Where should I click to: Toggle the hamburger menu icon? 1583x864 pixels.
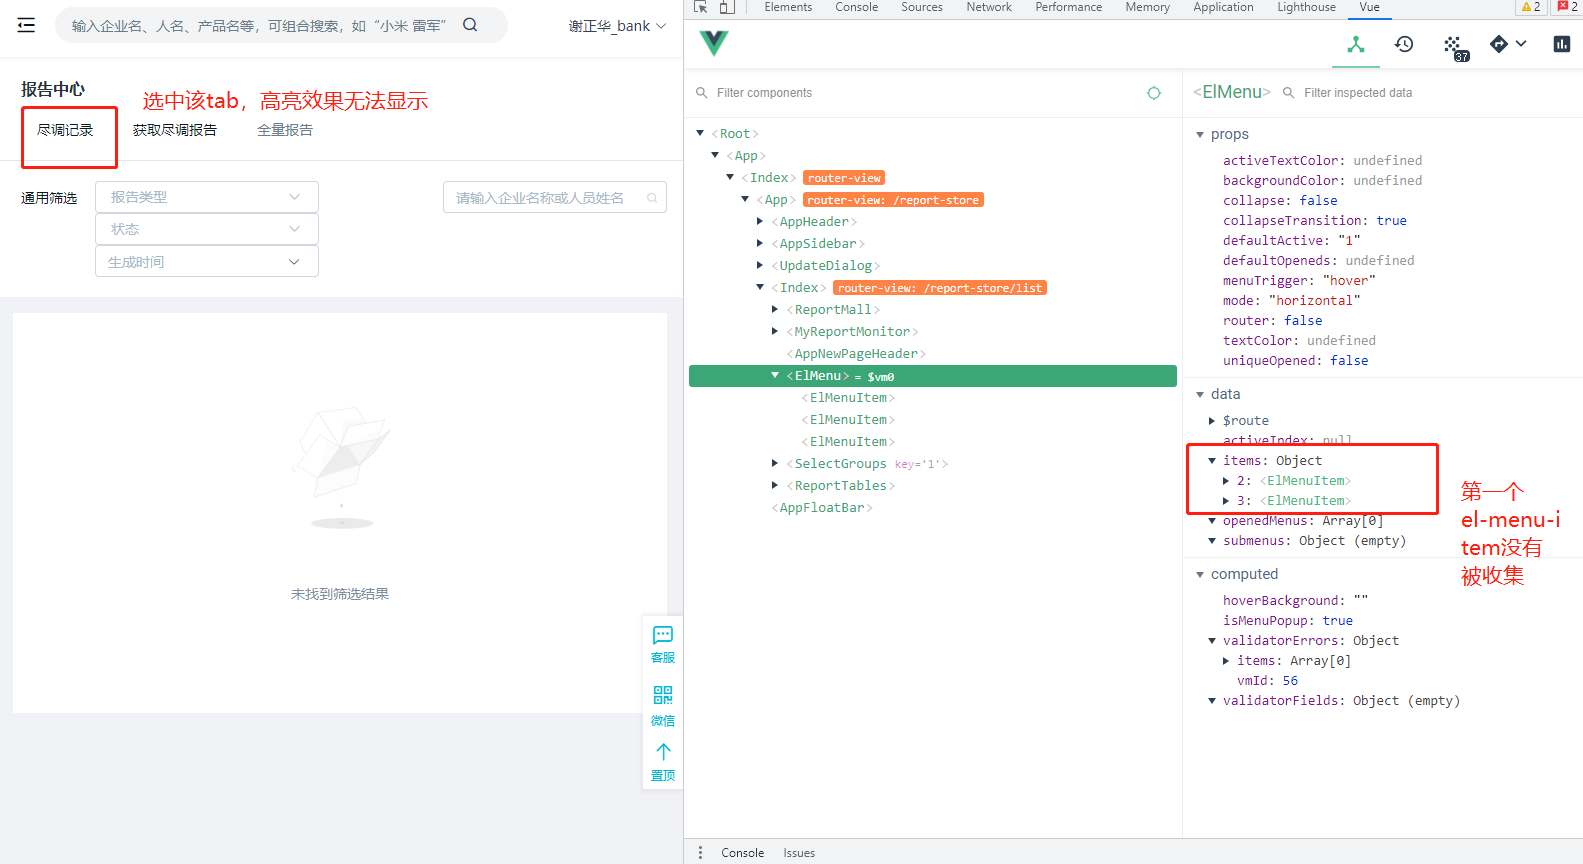(x=26, y=26)
